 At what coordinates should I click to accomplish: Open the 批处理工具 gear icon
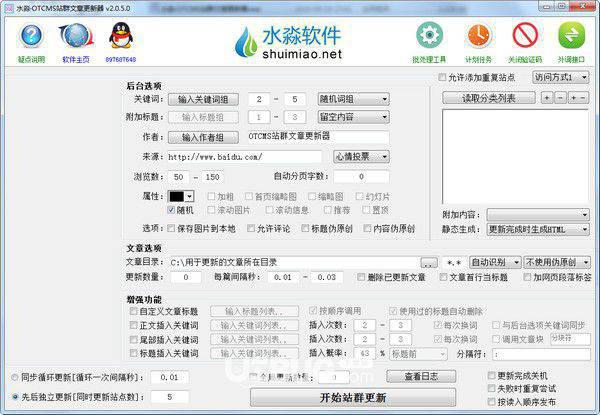429,36
